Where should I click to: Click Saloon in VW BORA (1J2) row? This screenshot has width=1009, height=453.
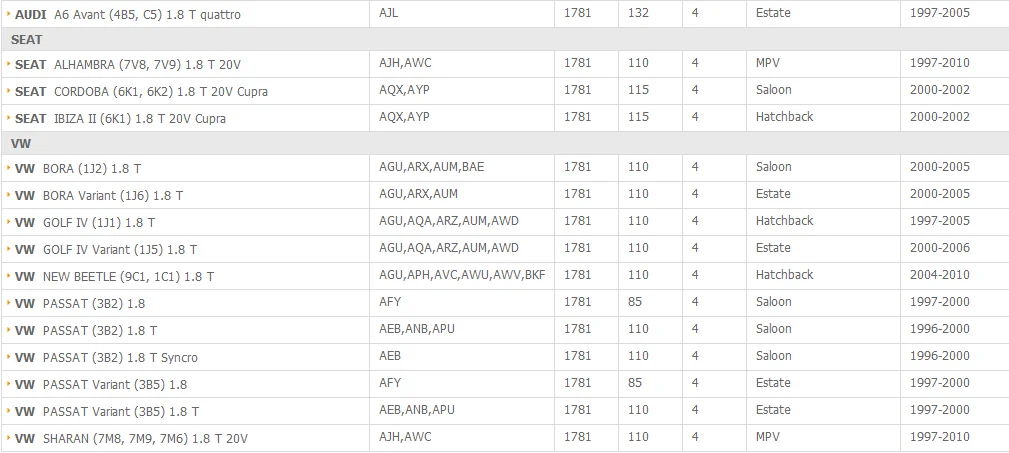[x=773, y=167]
